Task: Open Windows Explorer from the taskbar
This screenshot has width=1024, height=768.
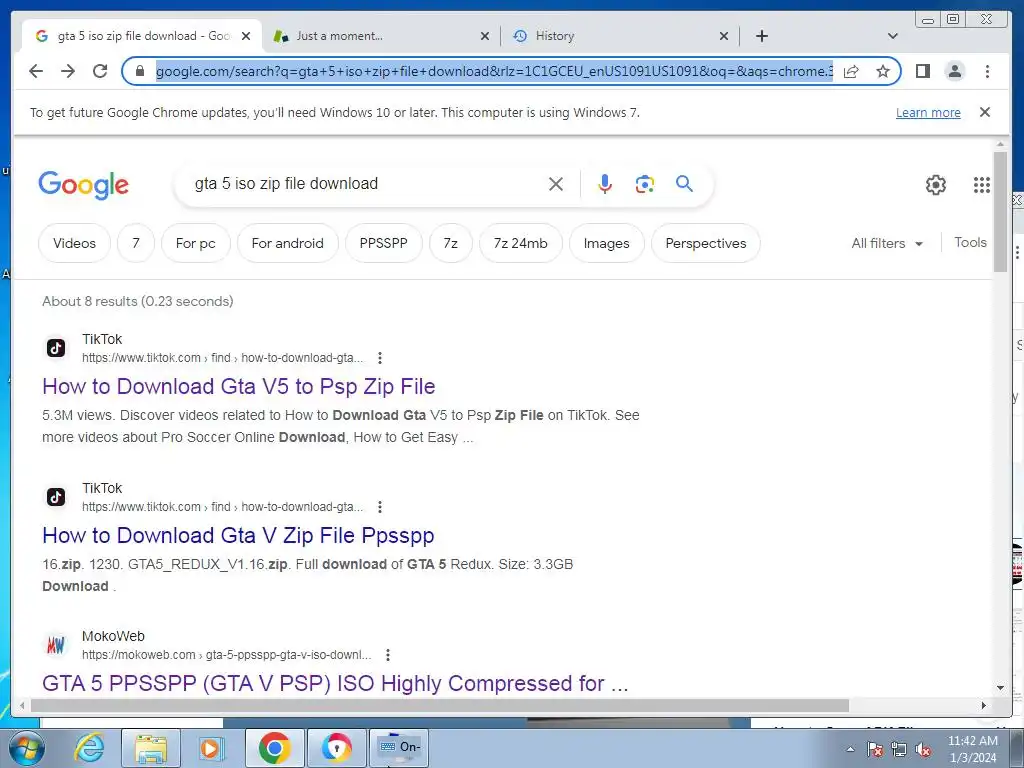Action: [x=151, y=748]
